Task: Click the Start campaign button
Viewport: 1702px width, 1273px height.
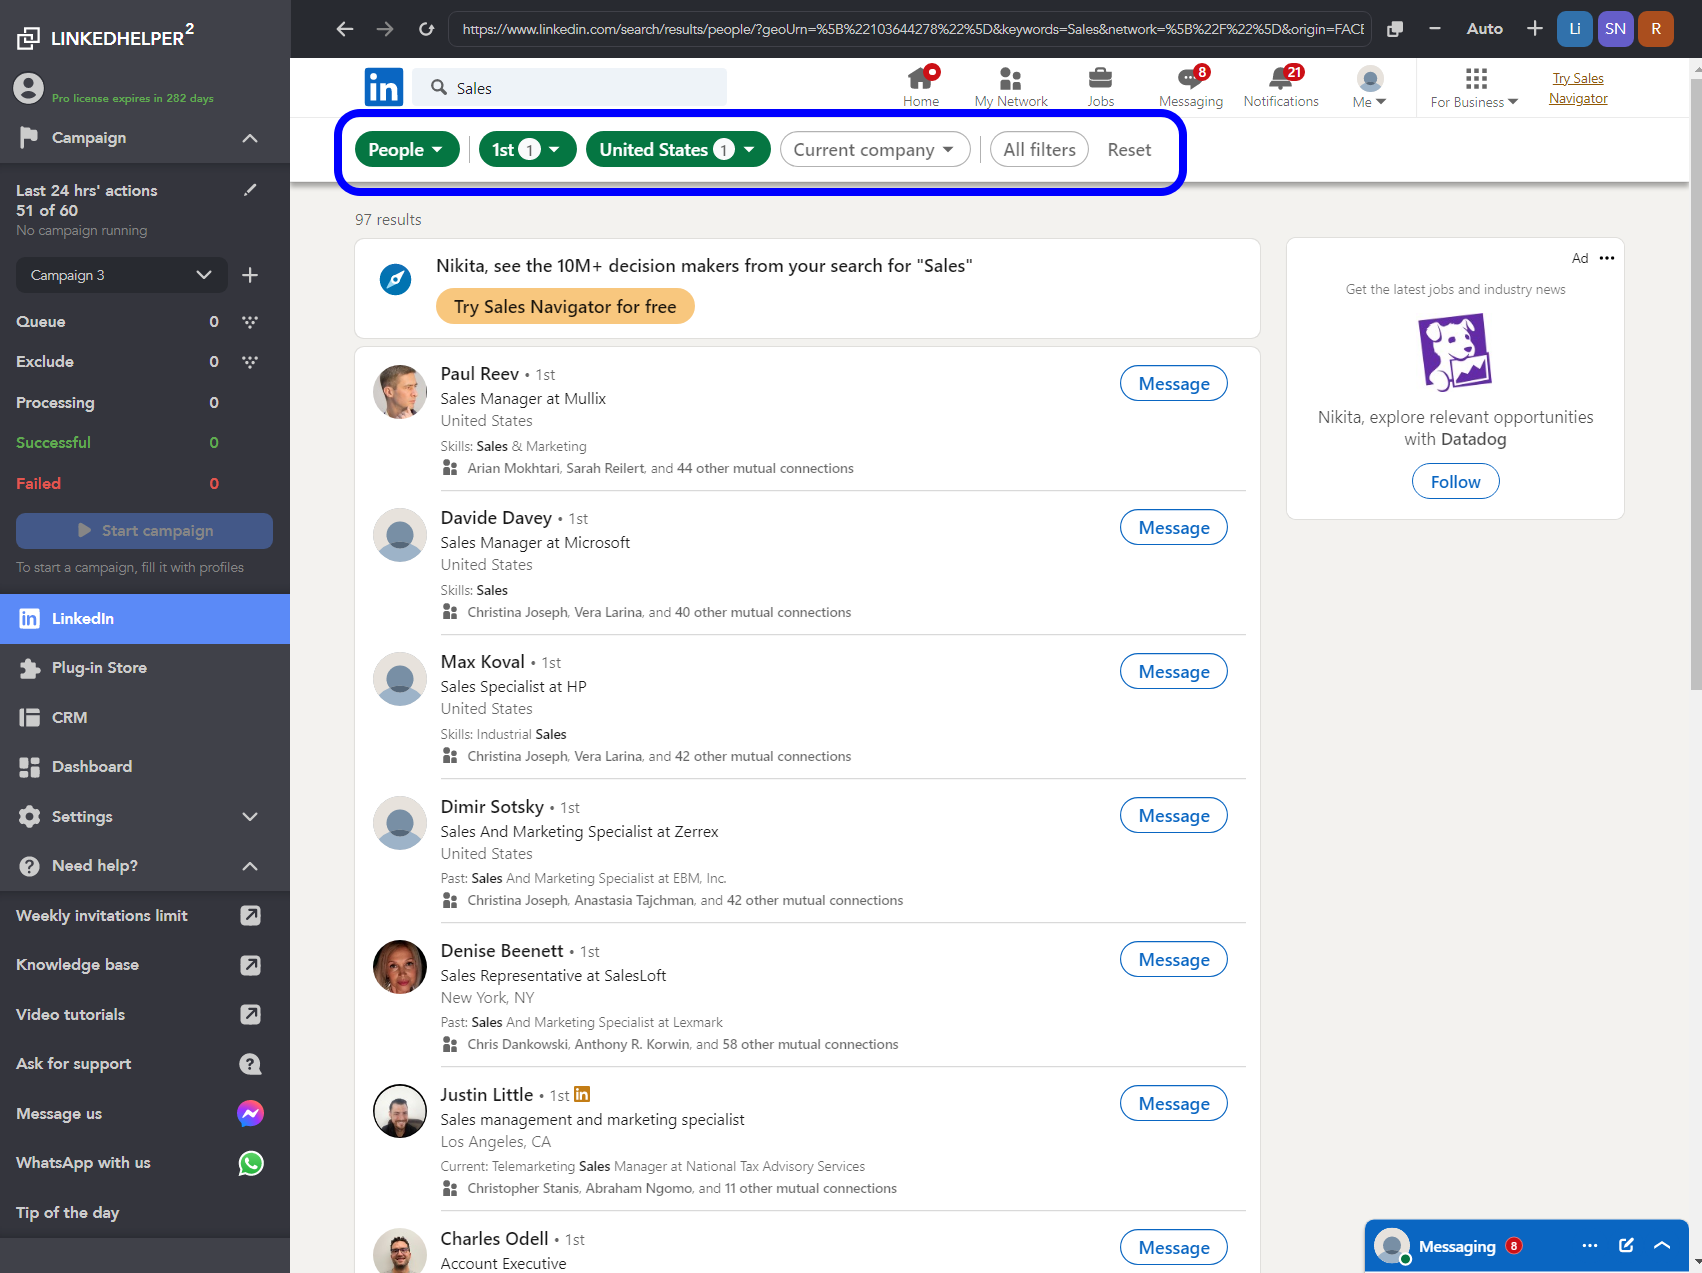Action: (x=144, y=531)
